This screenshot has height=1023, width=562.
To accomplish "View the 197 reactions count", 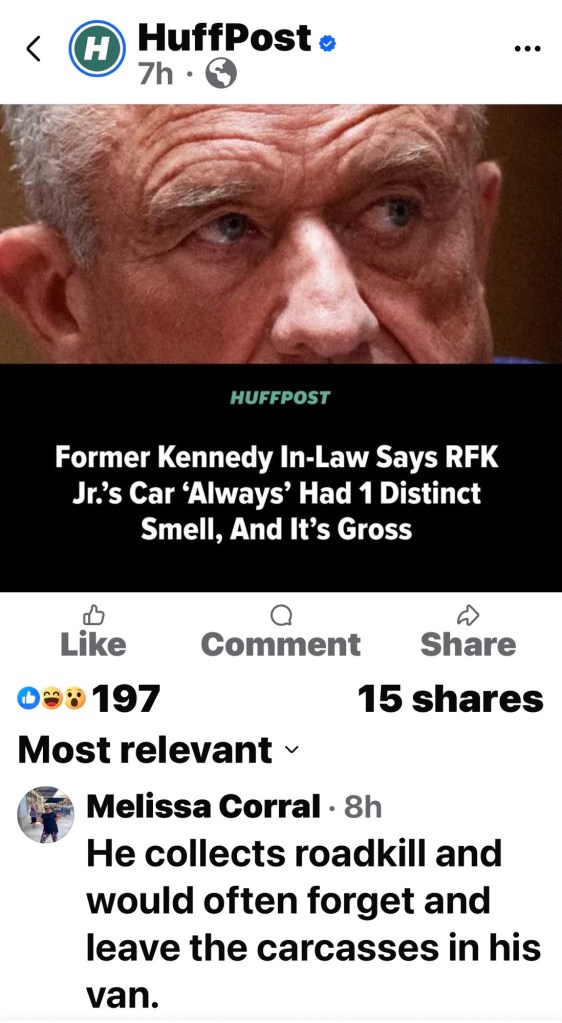I will [126, 699].
